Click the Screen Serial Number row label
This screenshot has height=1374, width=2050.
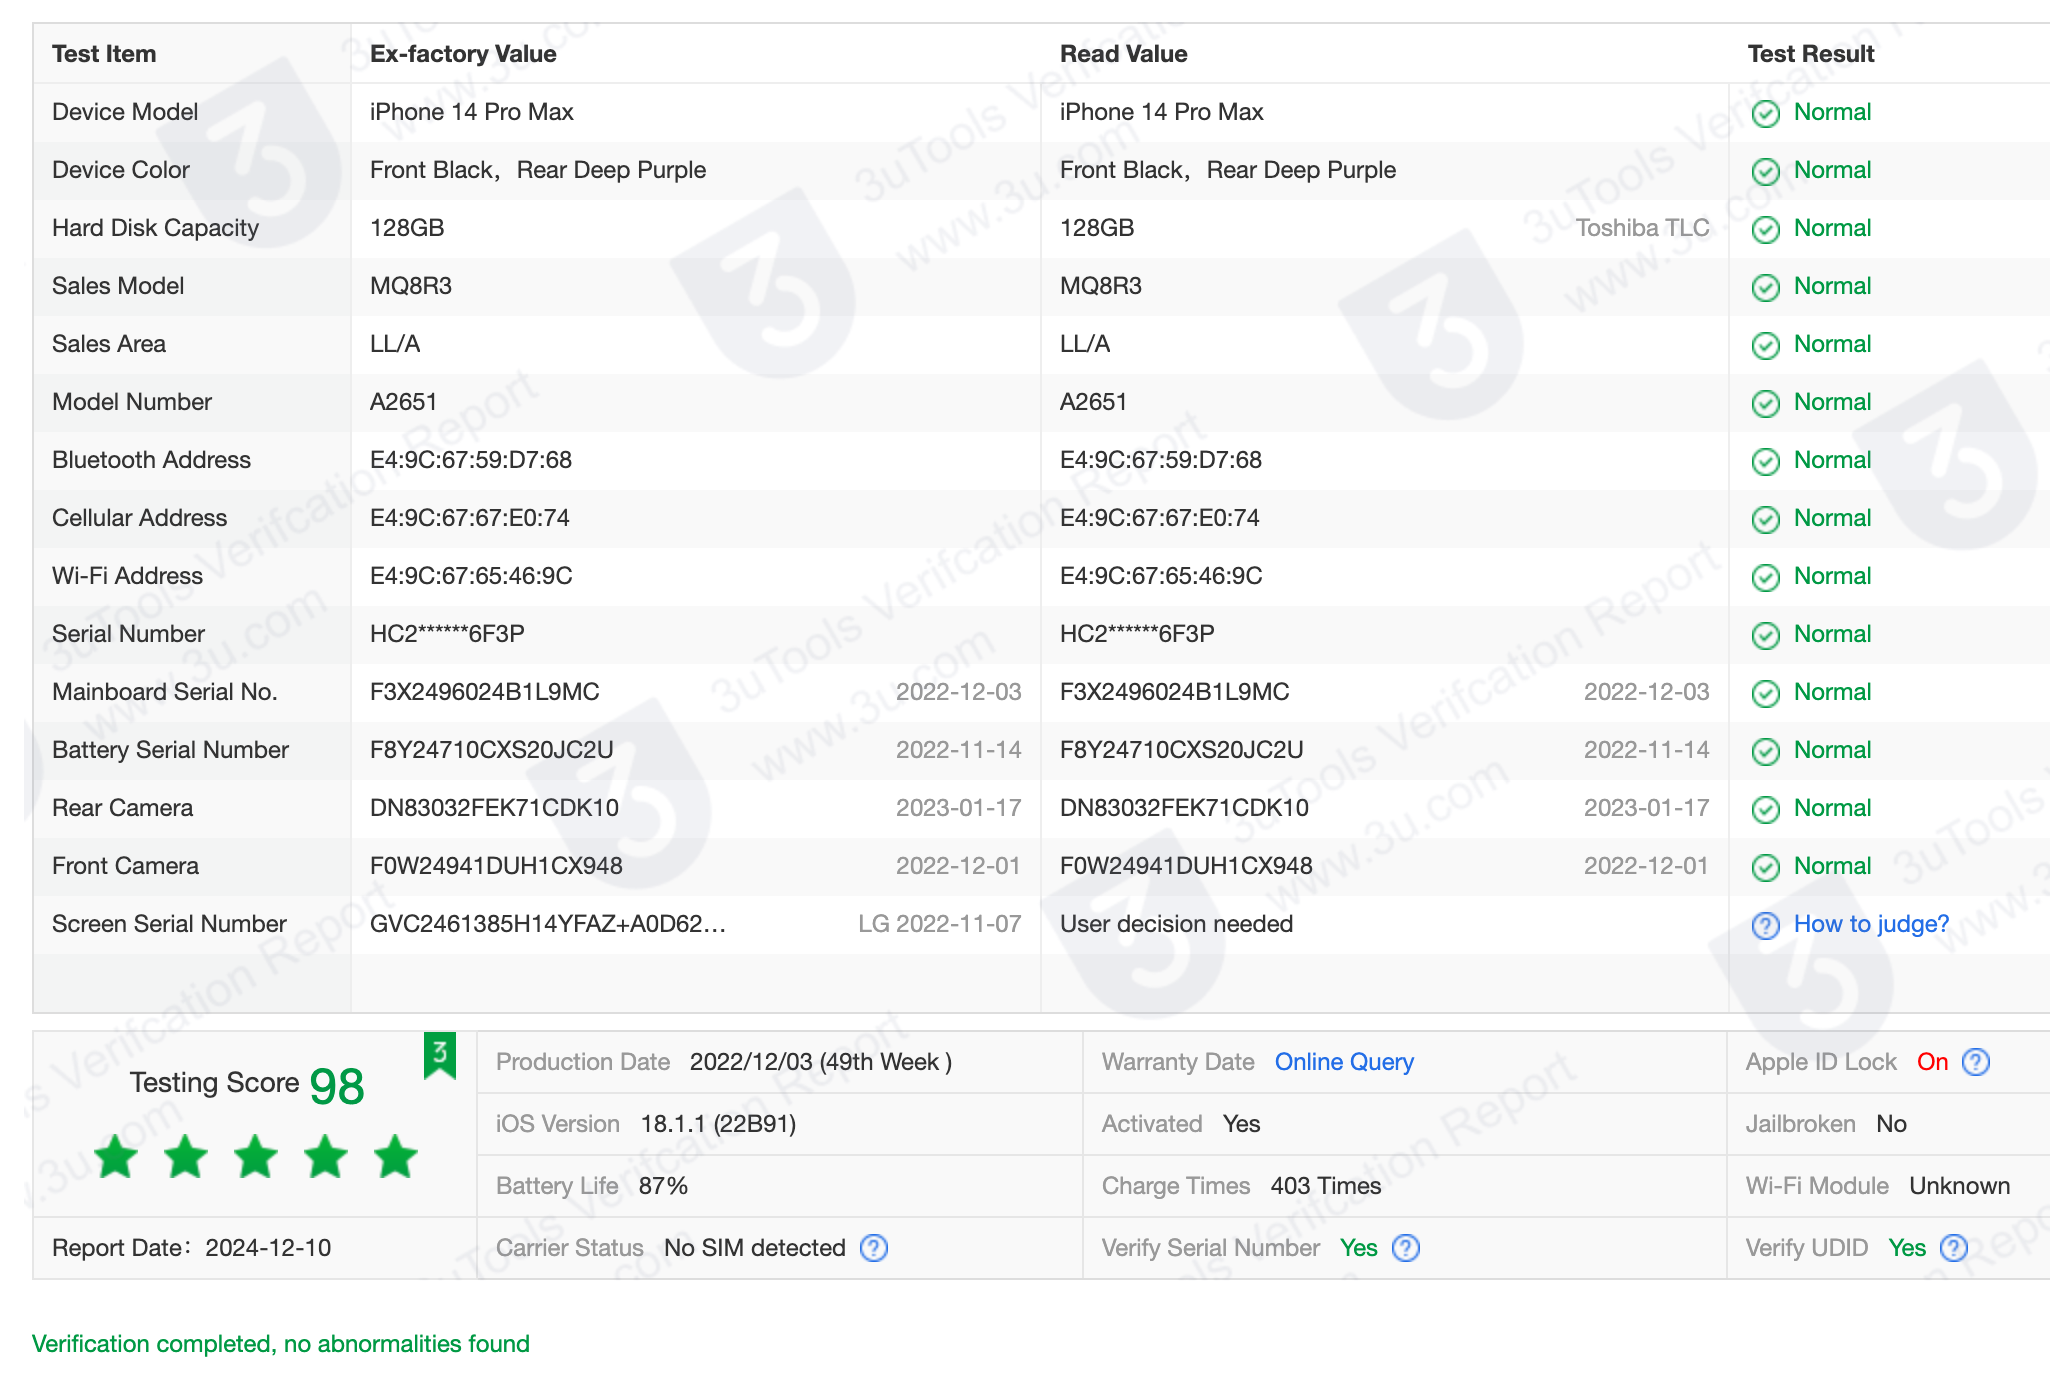tap(169, 924)
